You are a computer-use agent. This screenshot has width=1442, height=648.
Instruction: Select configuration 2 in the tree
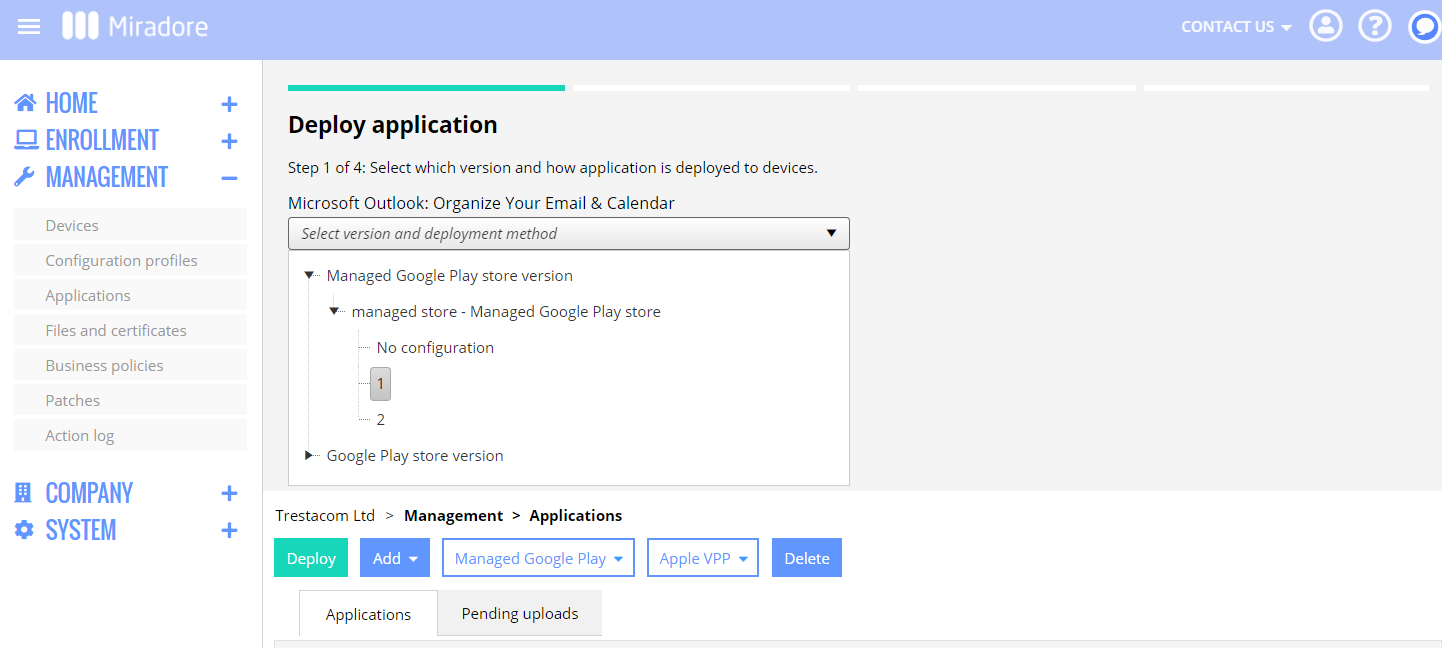(x=381, y=419)
